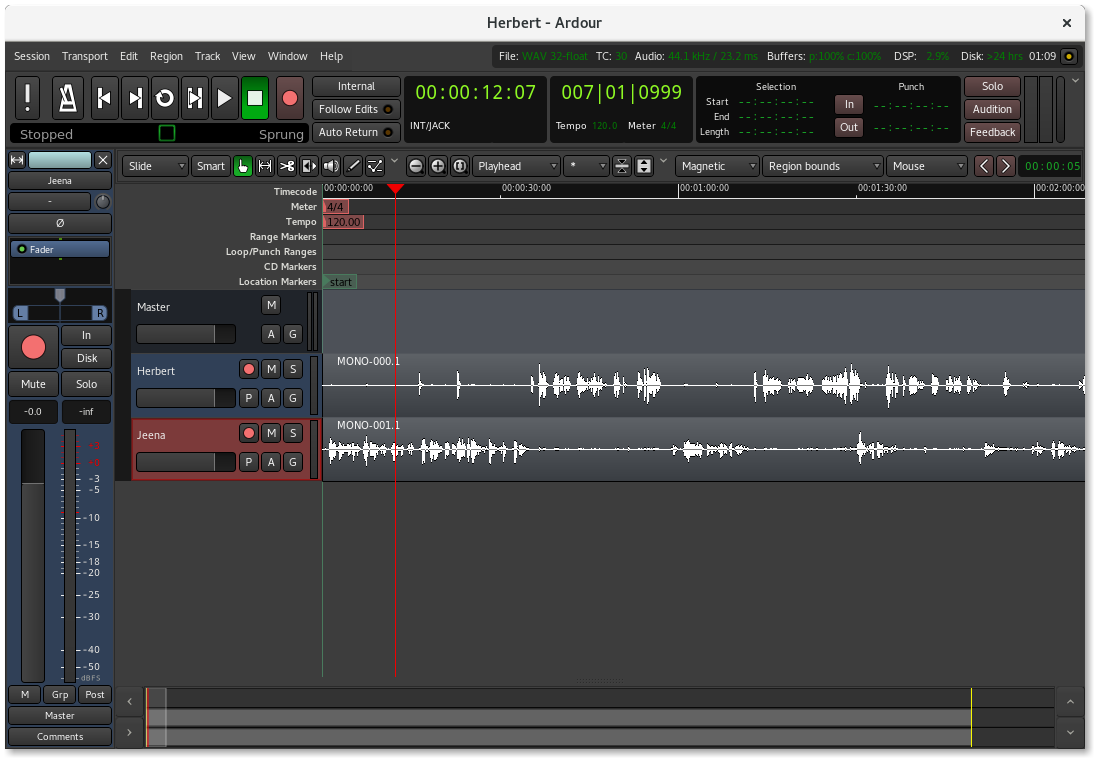The image size is (1094, 758).
Task: Select the Grab mode hand tool
Action: [x=243, y=166]
